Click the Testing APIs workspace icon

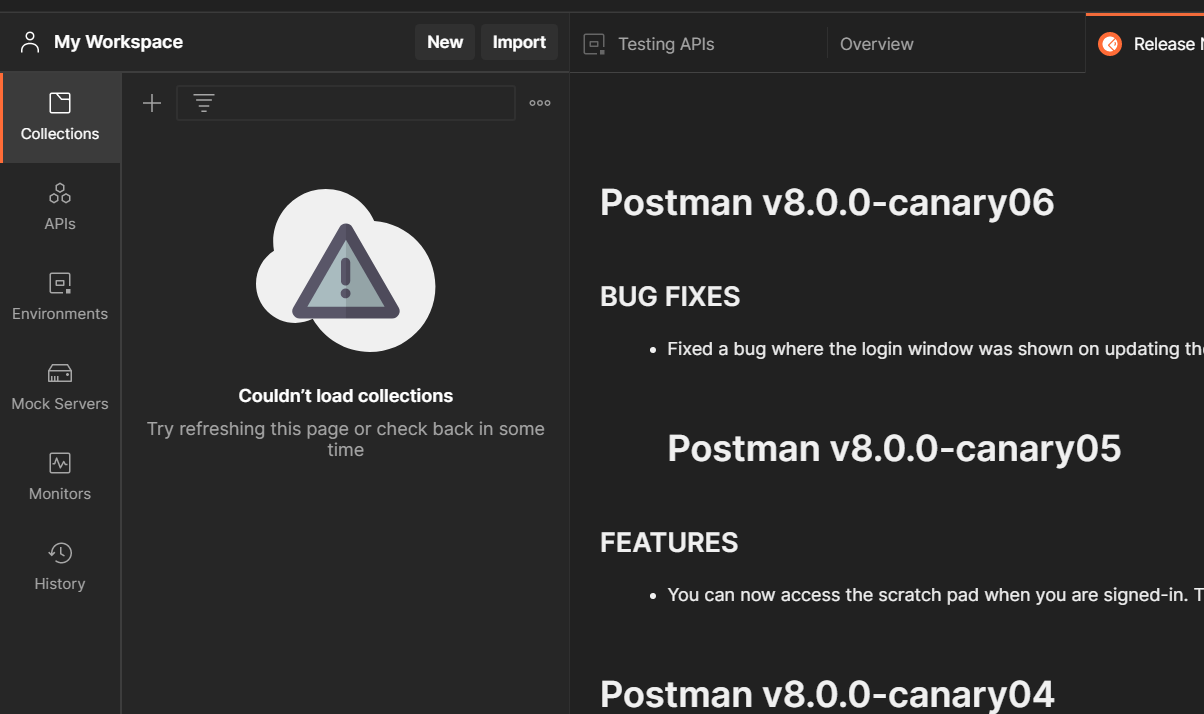coord(594,43)
